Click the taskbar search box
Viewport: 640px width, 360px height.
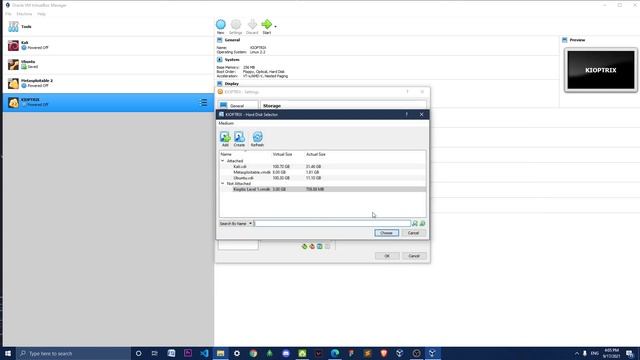[73, 353]
